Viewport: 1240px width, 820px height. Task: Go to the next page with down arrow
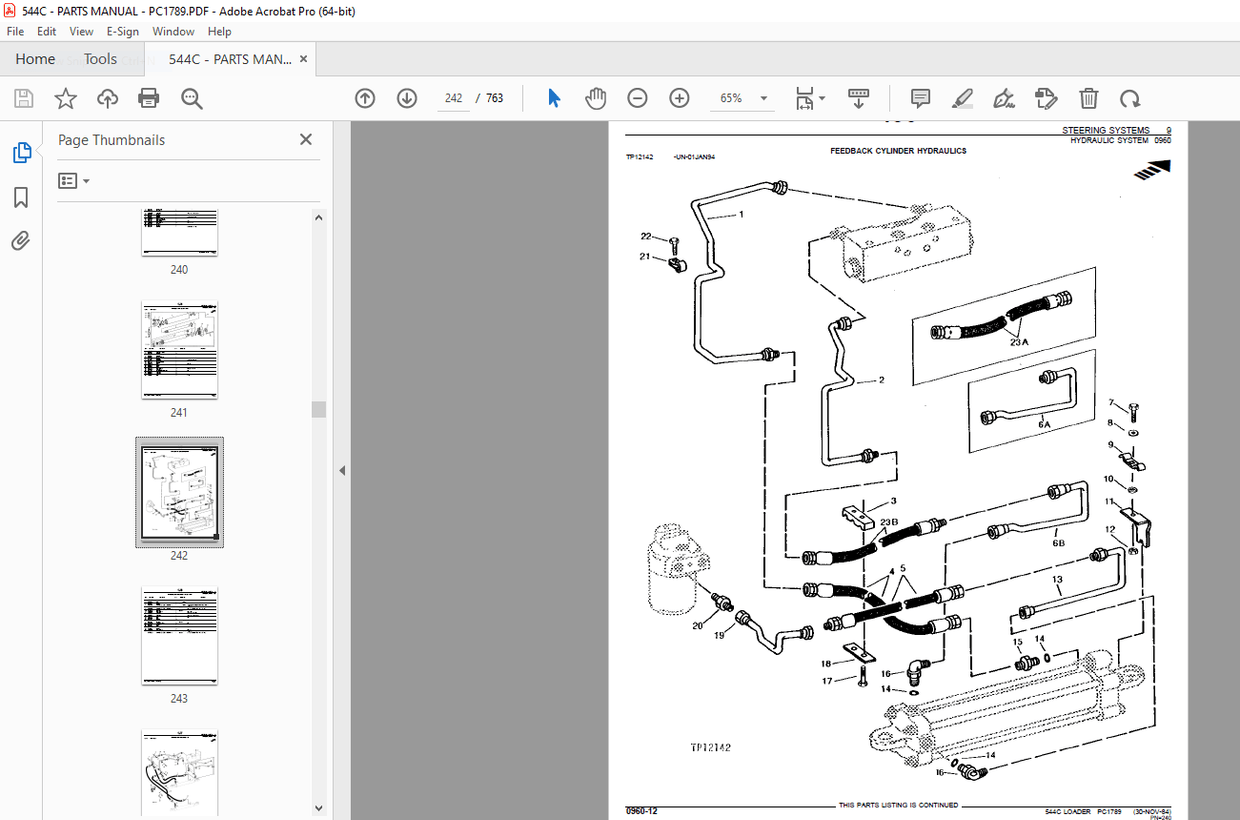click(406, 98)
